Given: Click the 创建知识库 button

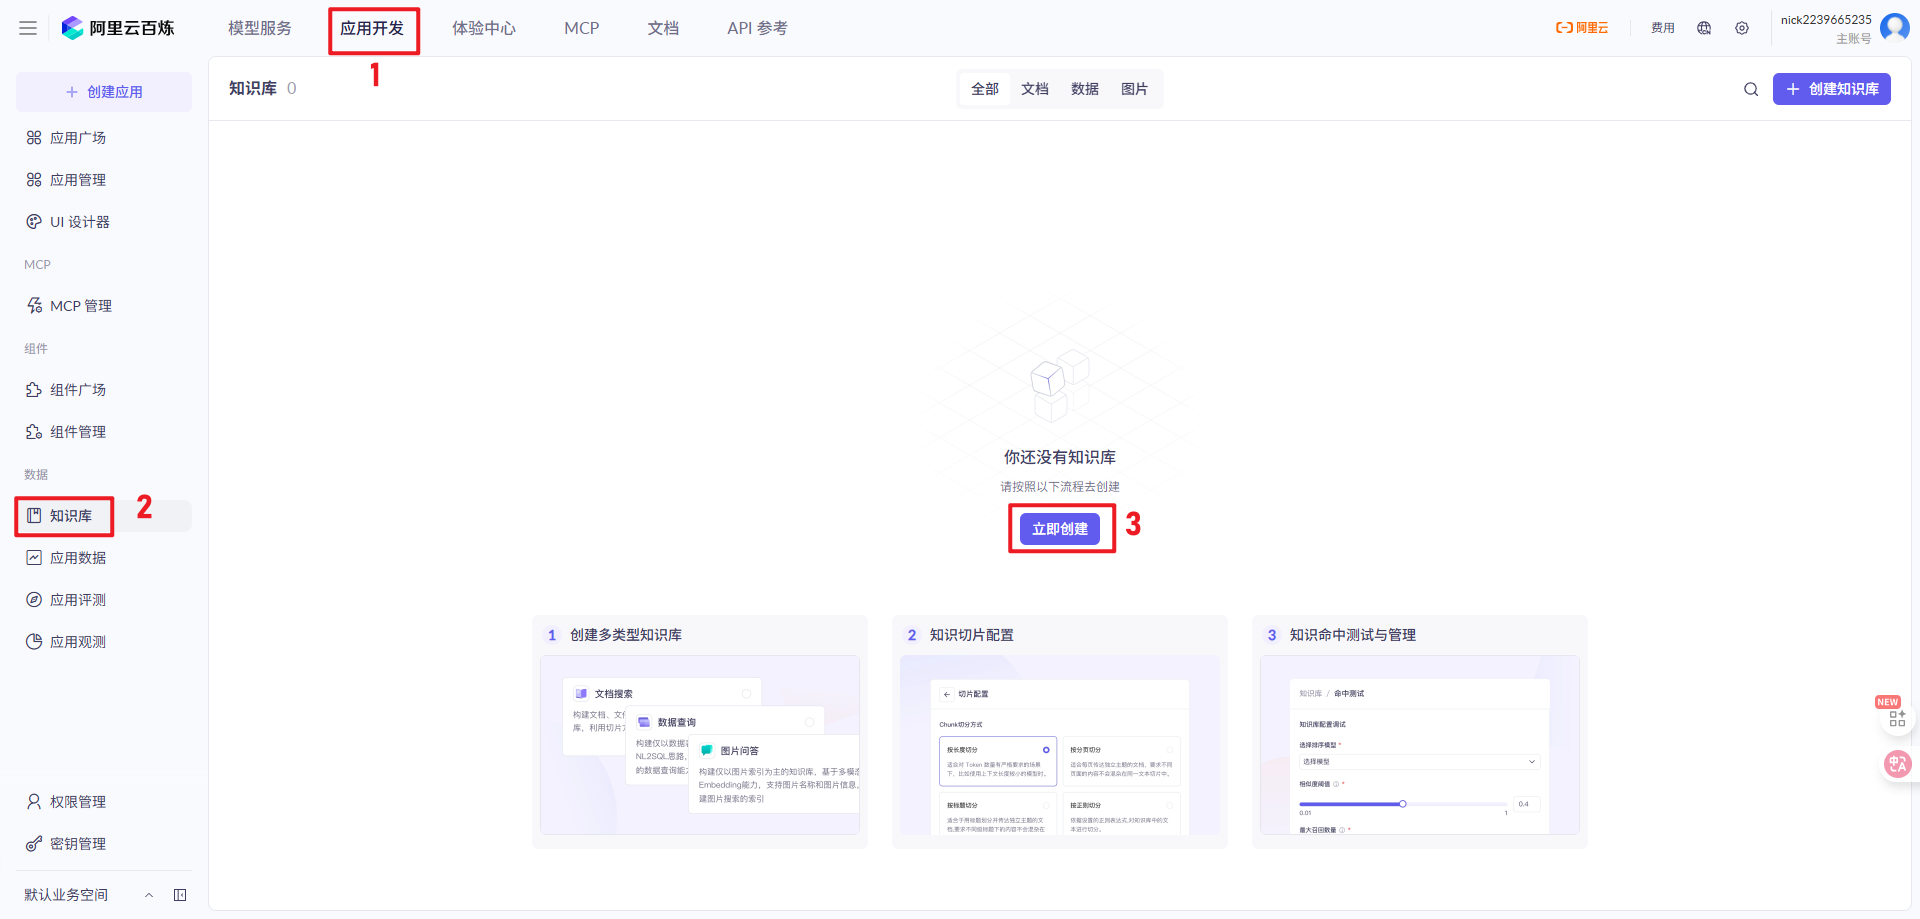Looking at the screenshot, I should pyautogui.click(x=1831, y=89).
